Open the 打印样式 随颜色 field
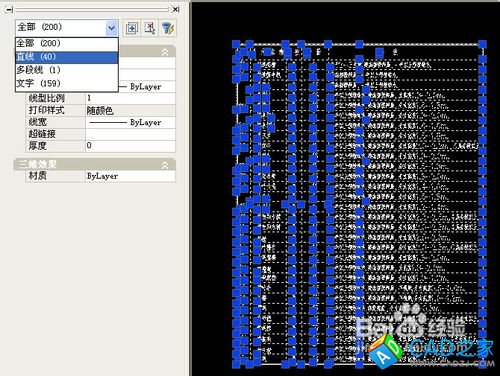The height and width of the screenshot is (376, 500). coord(130,110)
